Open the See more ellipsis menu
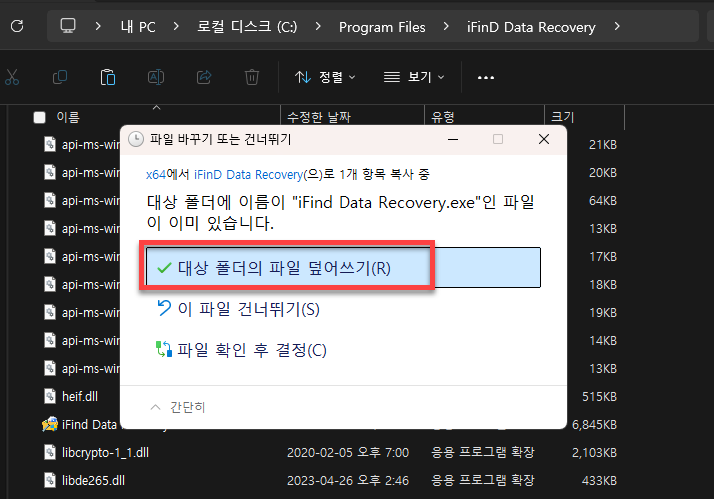714x499 pixels. pos(486,77)
